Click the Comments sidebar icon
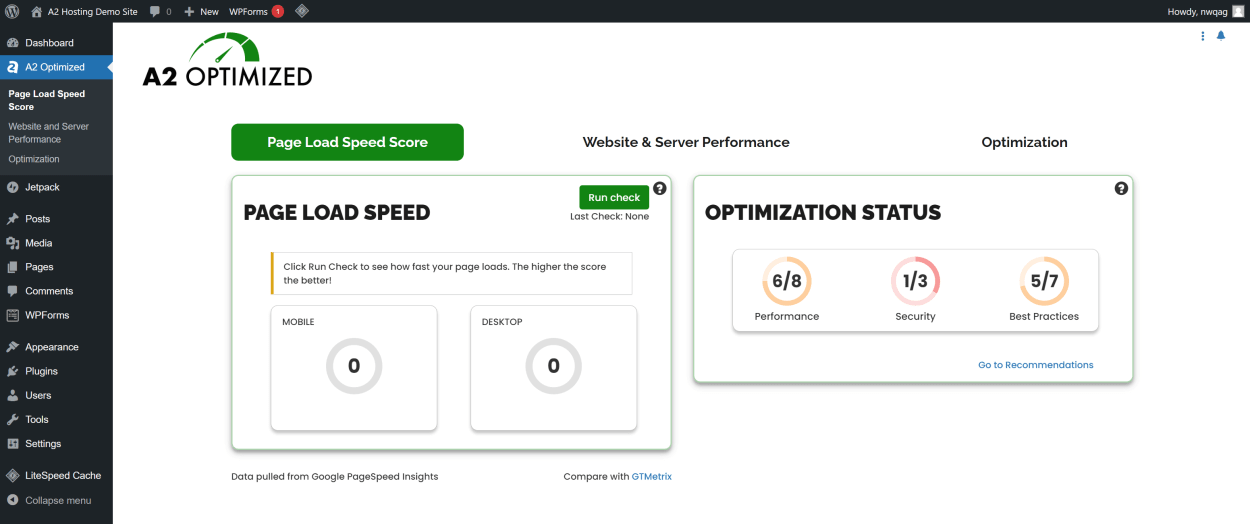This screenshot has width=1250, height=524. pyautogui.click(x=13, y=291)
